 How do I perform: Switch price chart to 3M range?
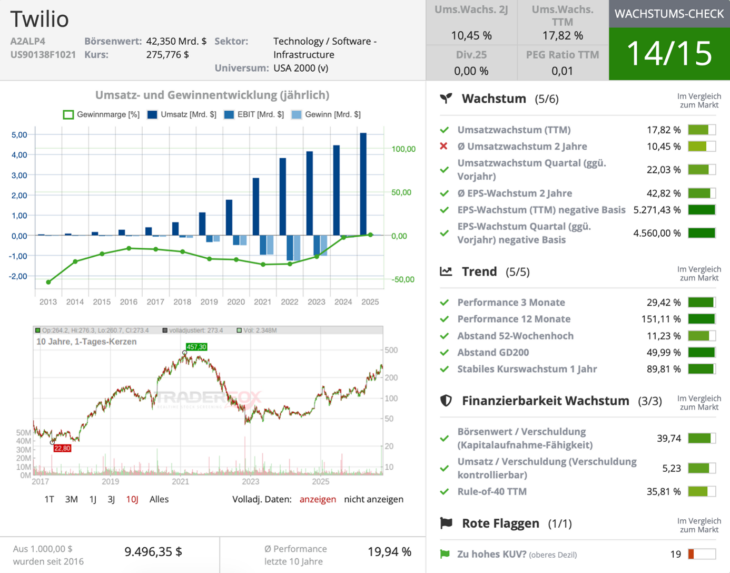(71, 499)
